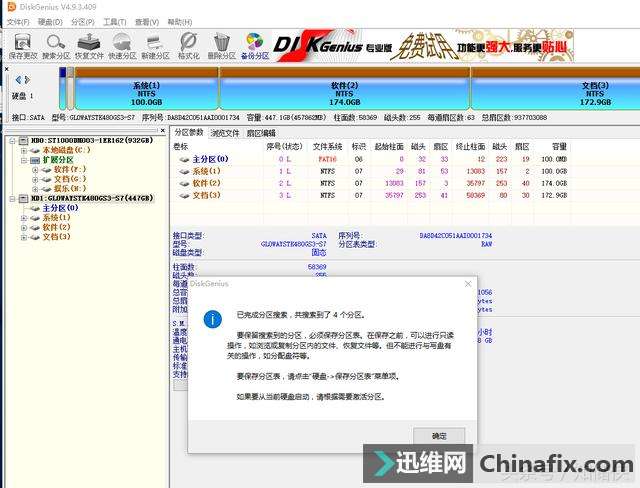Viewport: 640px width, 488px height.
Task: Open the View (查看) menu
Action: pos(147,22)
